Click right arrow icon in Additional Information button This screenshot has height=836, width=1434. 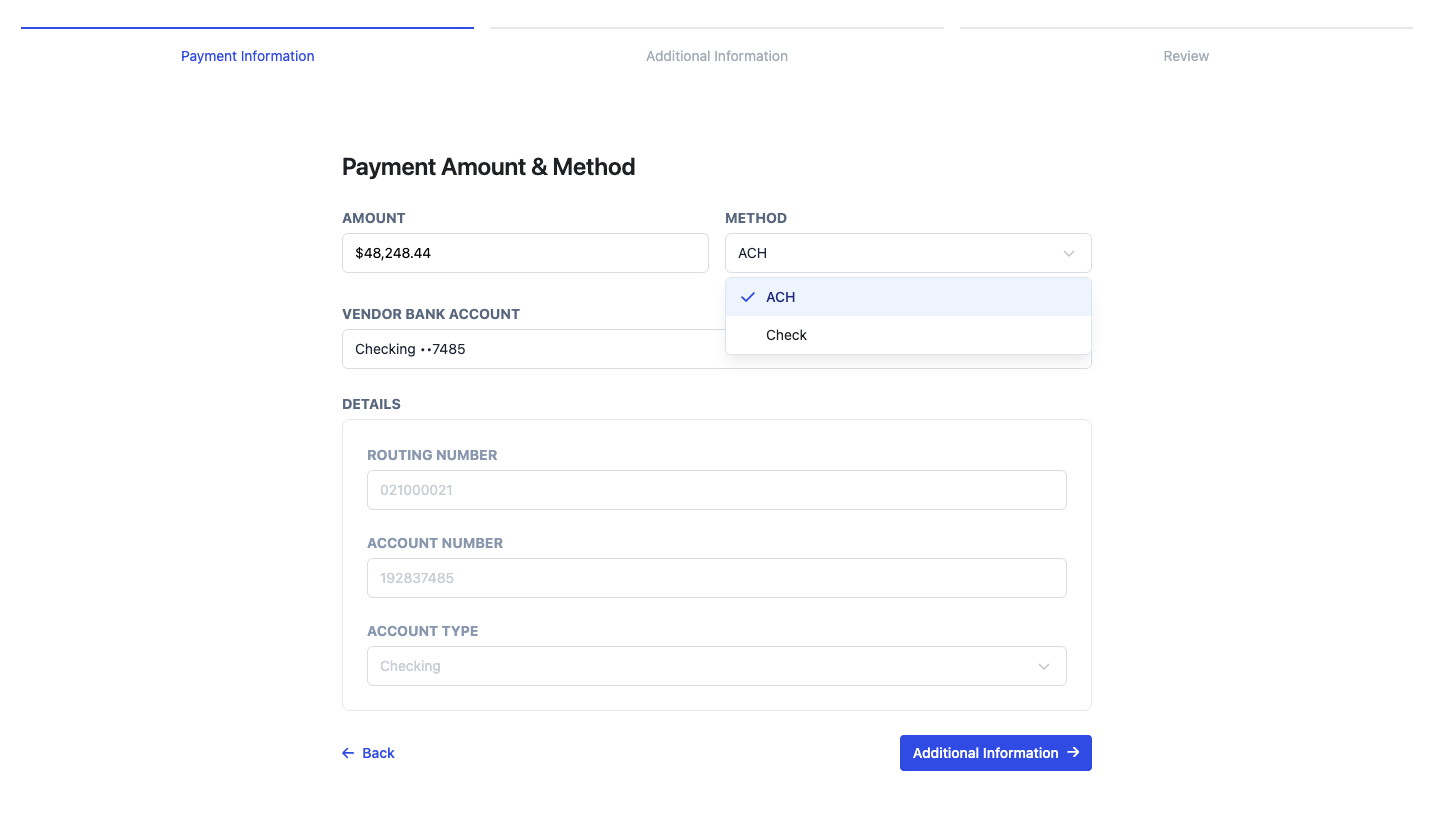click(1073, 753)
